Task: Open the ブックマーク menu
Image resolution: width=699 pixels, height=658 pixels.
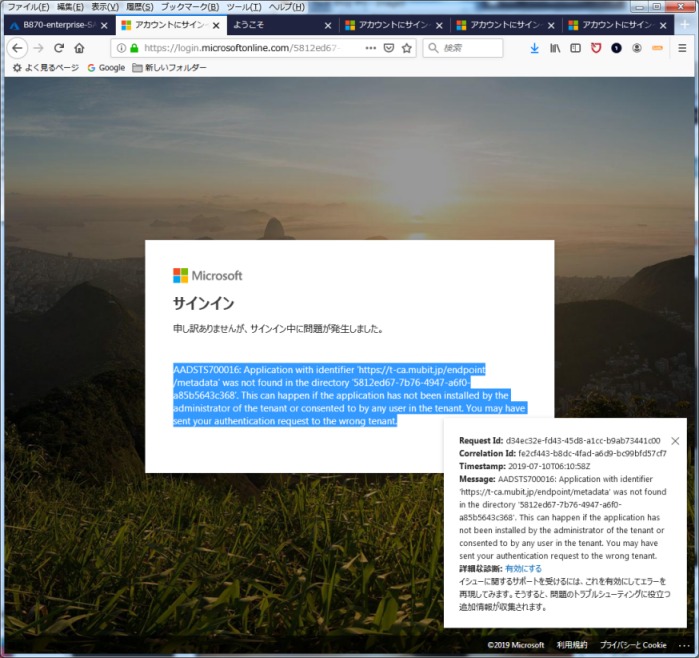Action: point(190,7)
